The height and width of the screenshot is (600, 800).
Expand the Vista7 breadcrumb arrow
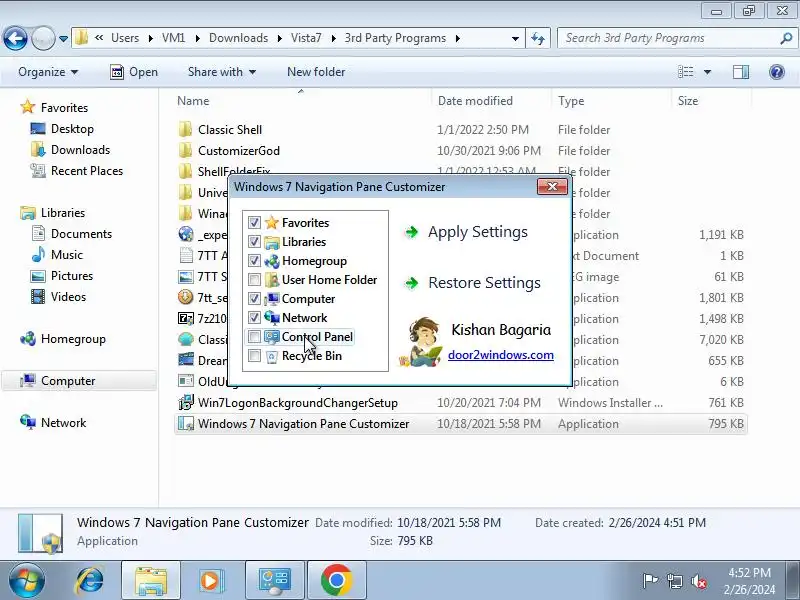[333, 38]
